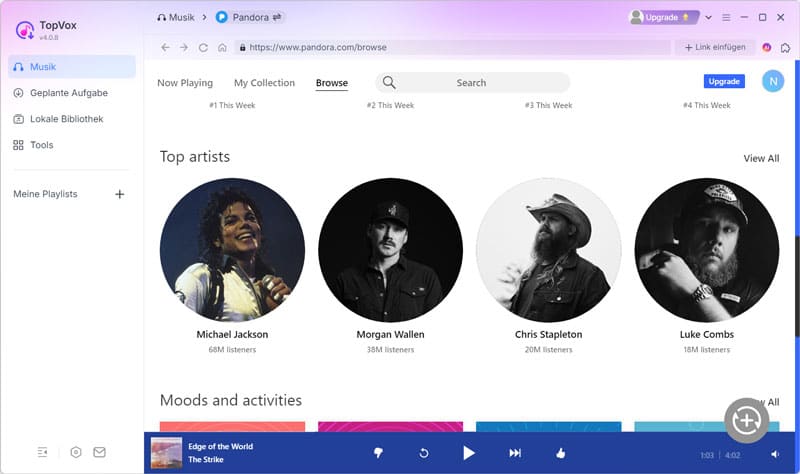The height and width of the screenshot is (474, 800).
Task: Click The Strike artist name in player
Action: (x=206, y=460)
